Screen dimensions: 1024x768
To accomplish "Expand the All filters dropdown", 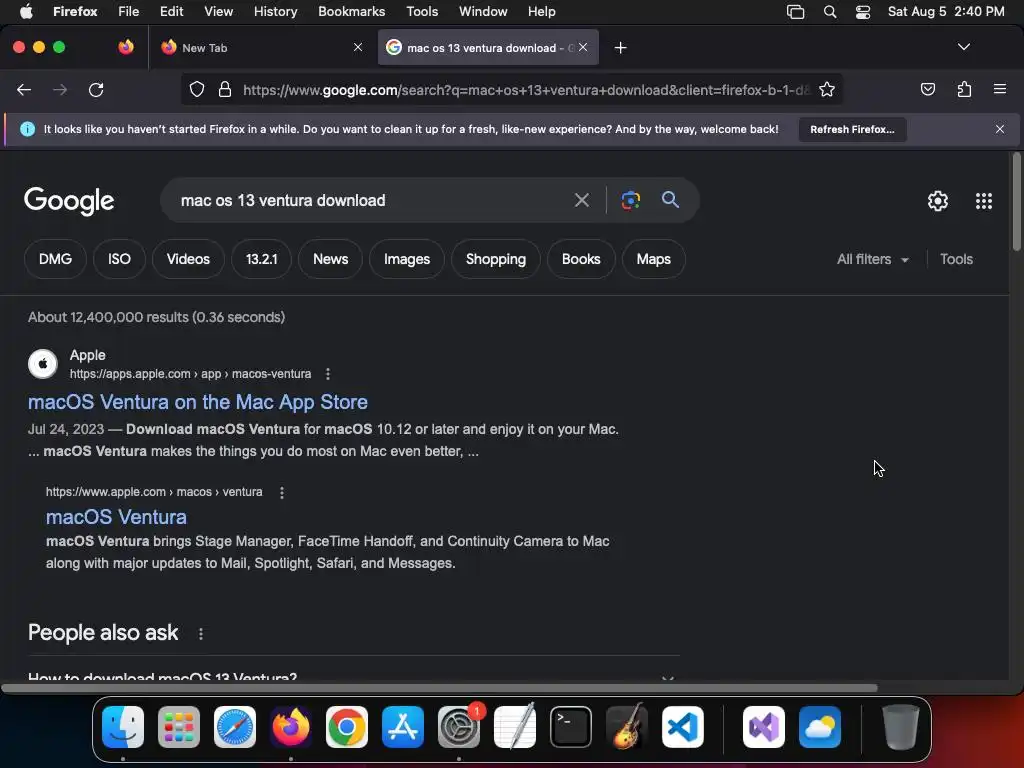I will click(872, 259).
